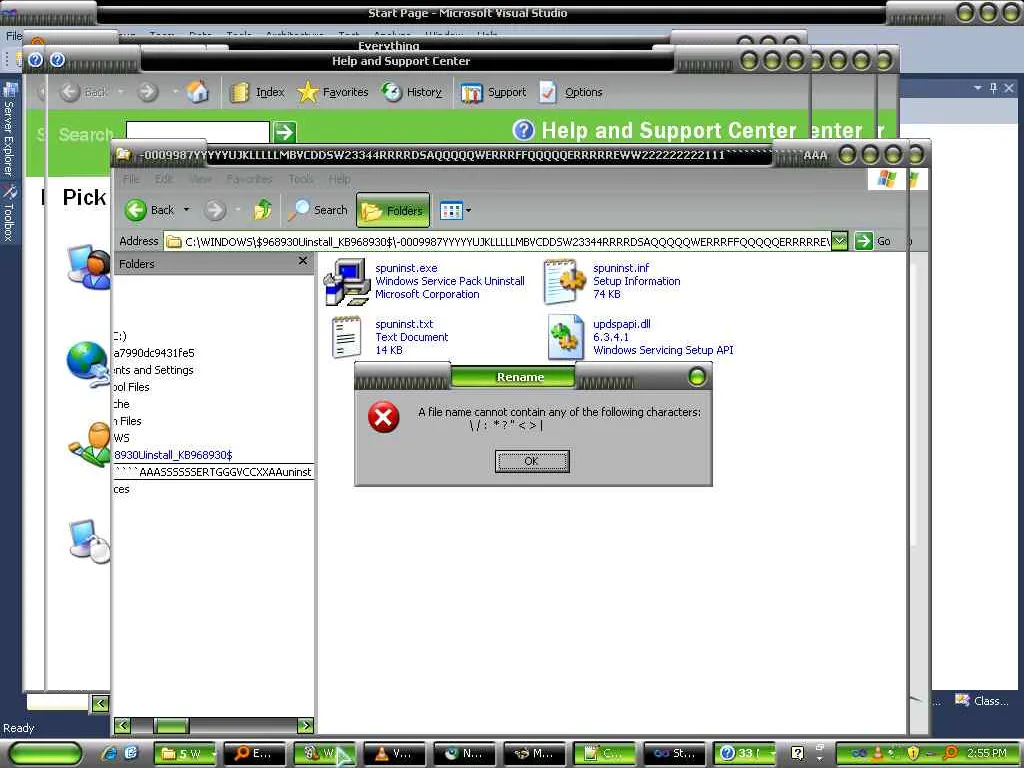Click the green Start button on the taskbar
Viewport: 1024px width, 768px height.
(x=46, y=753)
